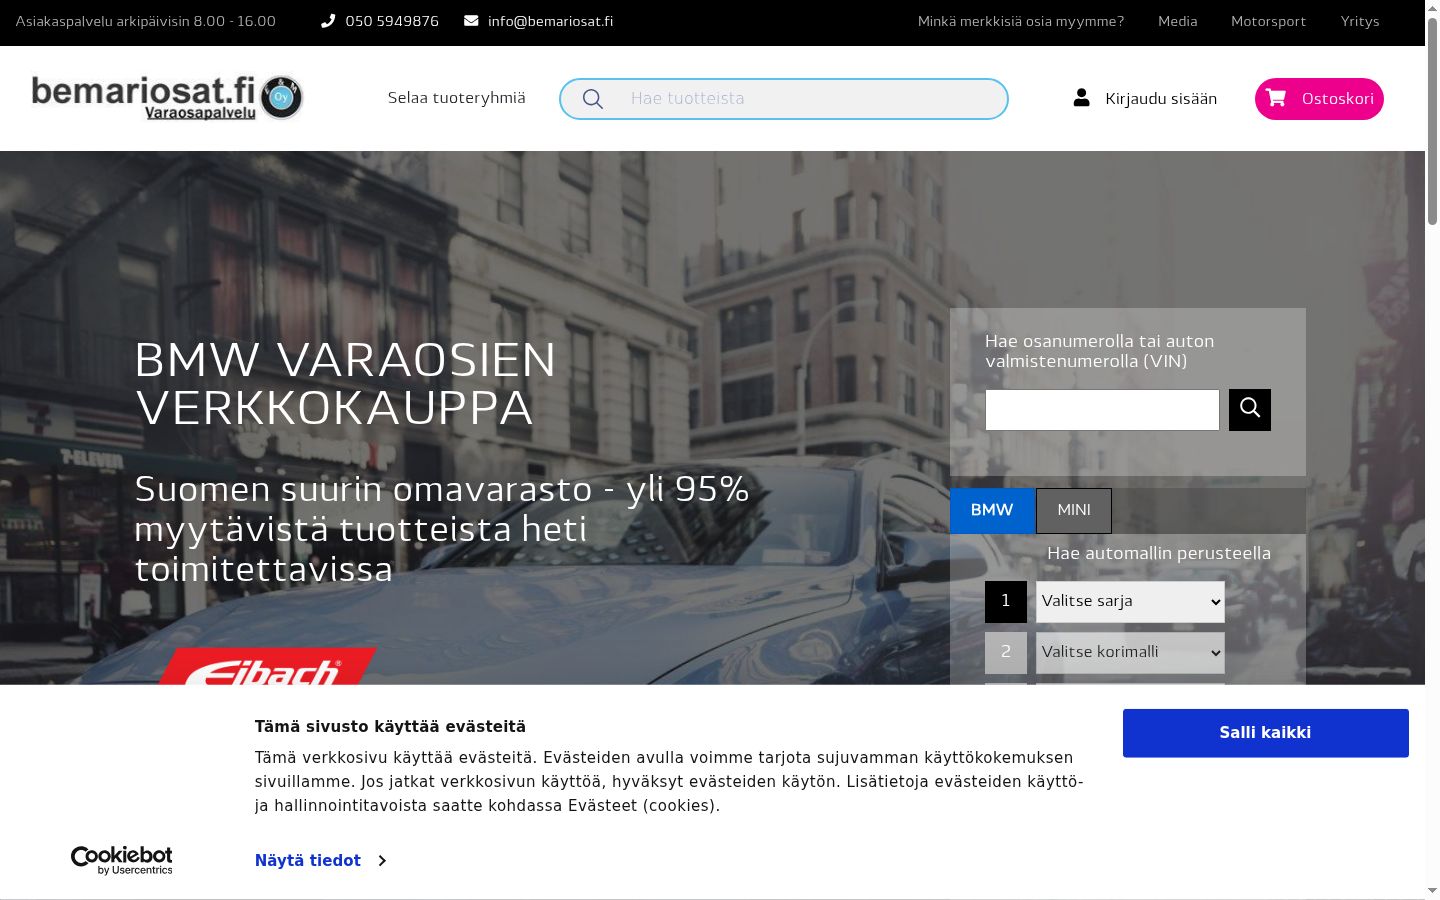
Task: Click Kirjaudu sisään login link
Action: (x=1161, y=99)
